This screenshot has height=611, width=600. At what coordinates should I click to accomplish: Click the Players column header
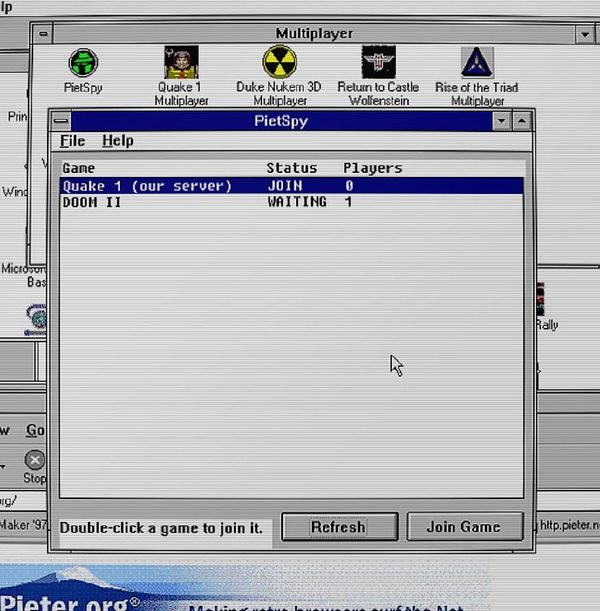[372, 168]
